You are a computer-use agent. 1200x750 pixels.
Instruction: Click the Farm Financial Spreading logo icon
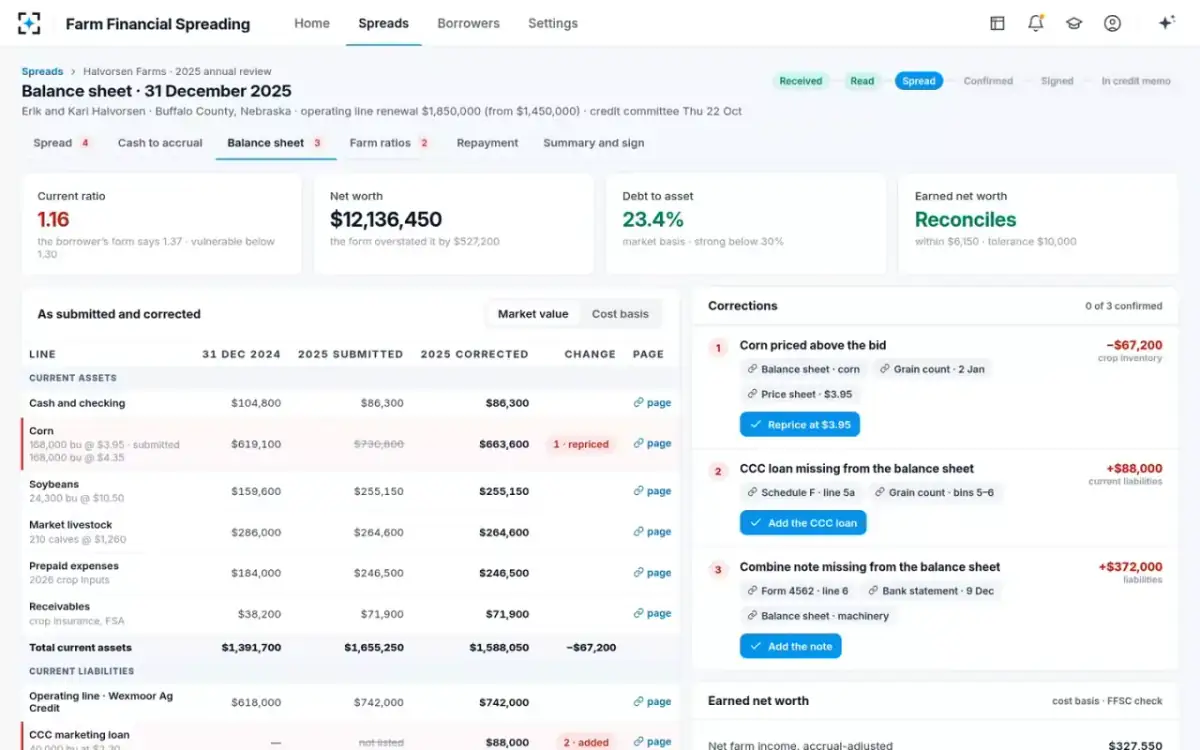click(30, 23)
